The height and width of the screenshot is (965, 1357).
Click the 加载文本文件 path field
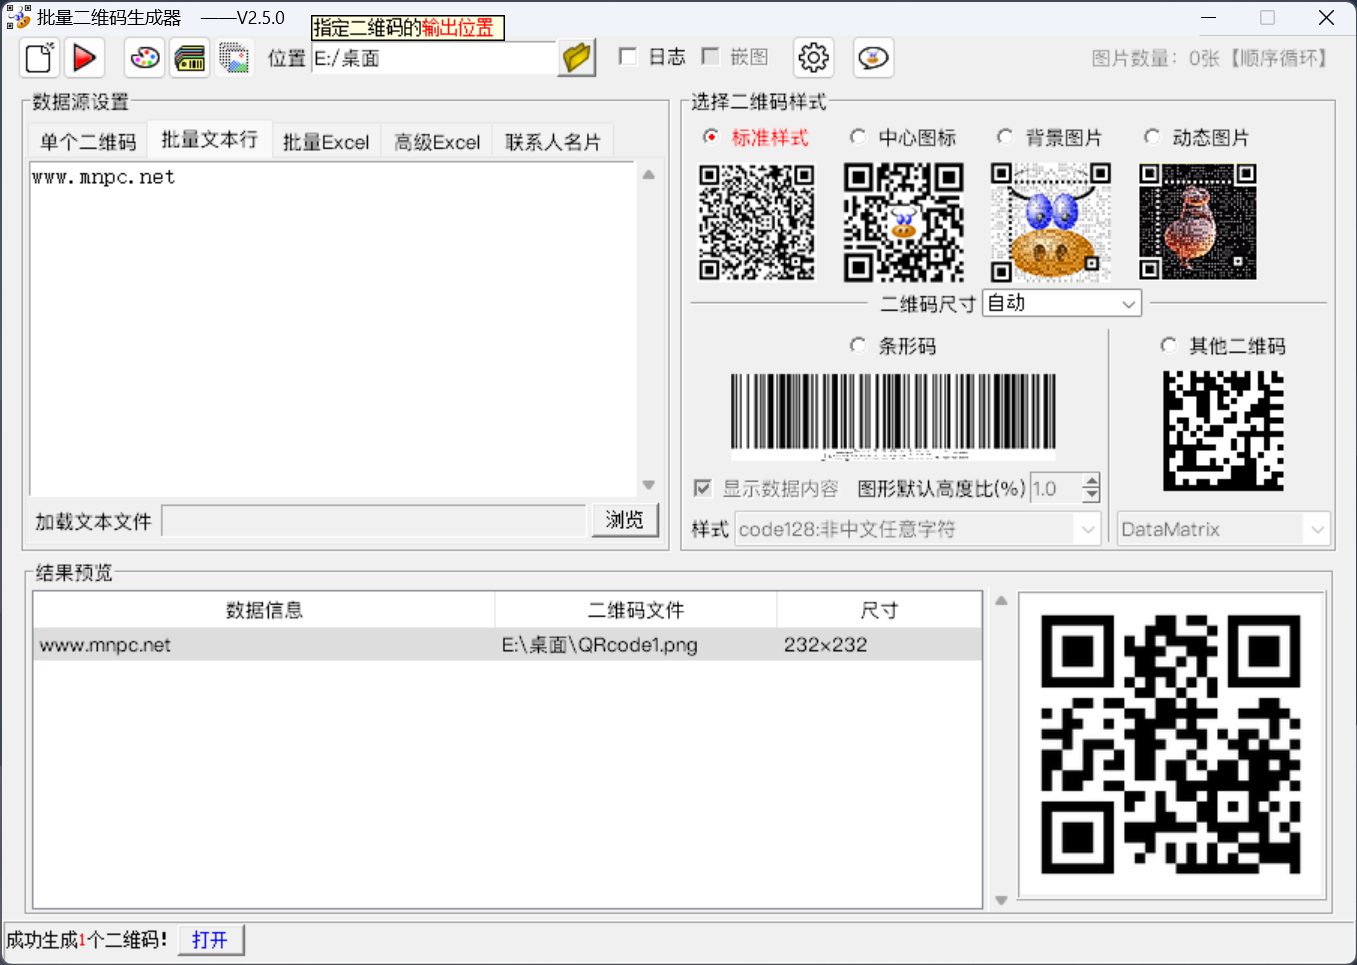pos(374,521)
